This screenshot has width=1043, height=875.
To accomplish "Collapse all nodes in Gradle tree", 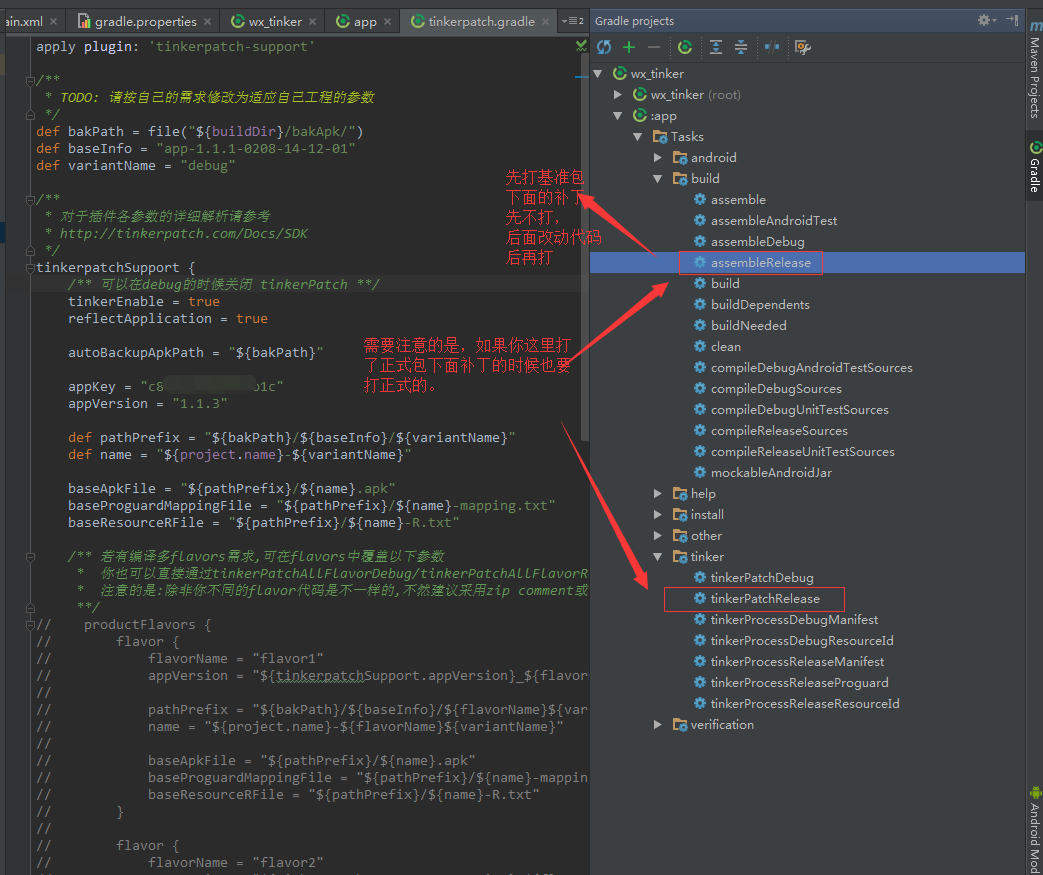I will (740, 47).
